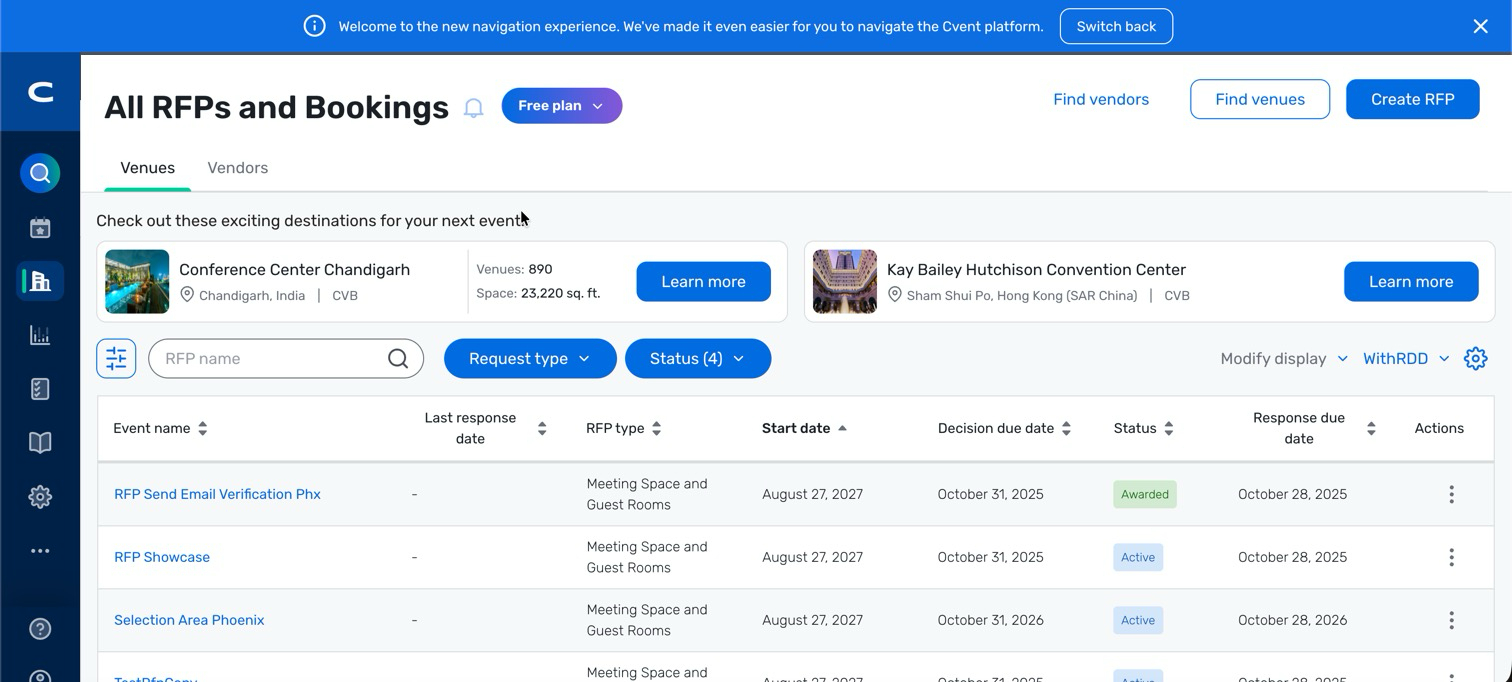Screen dimensions: 1512x682
Task: Open the RFP Showcase event link
Action: pyautogui.click(x=162, y=557)
